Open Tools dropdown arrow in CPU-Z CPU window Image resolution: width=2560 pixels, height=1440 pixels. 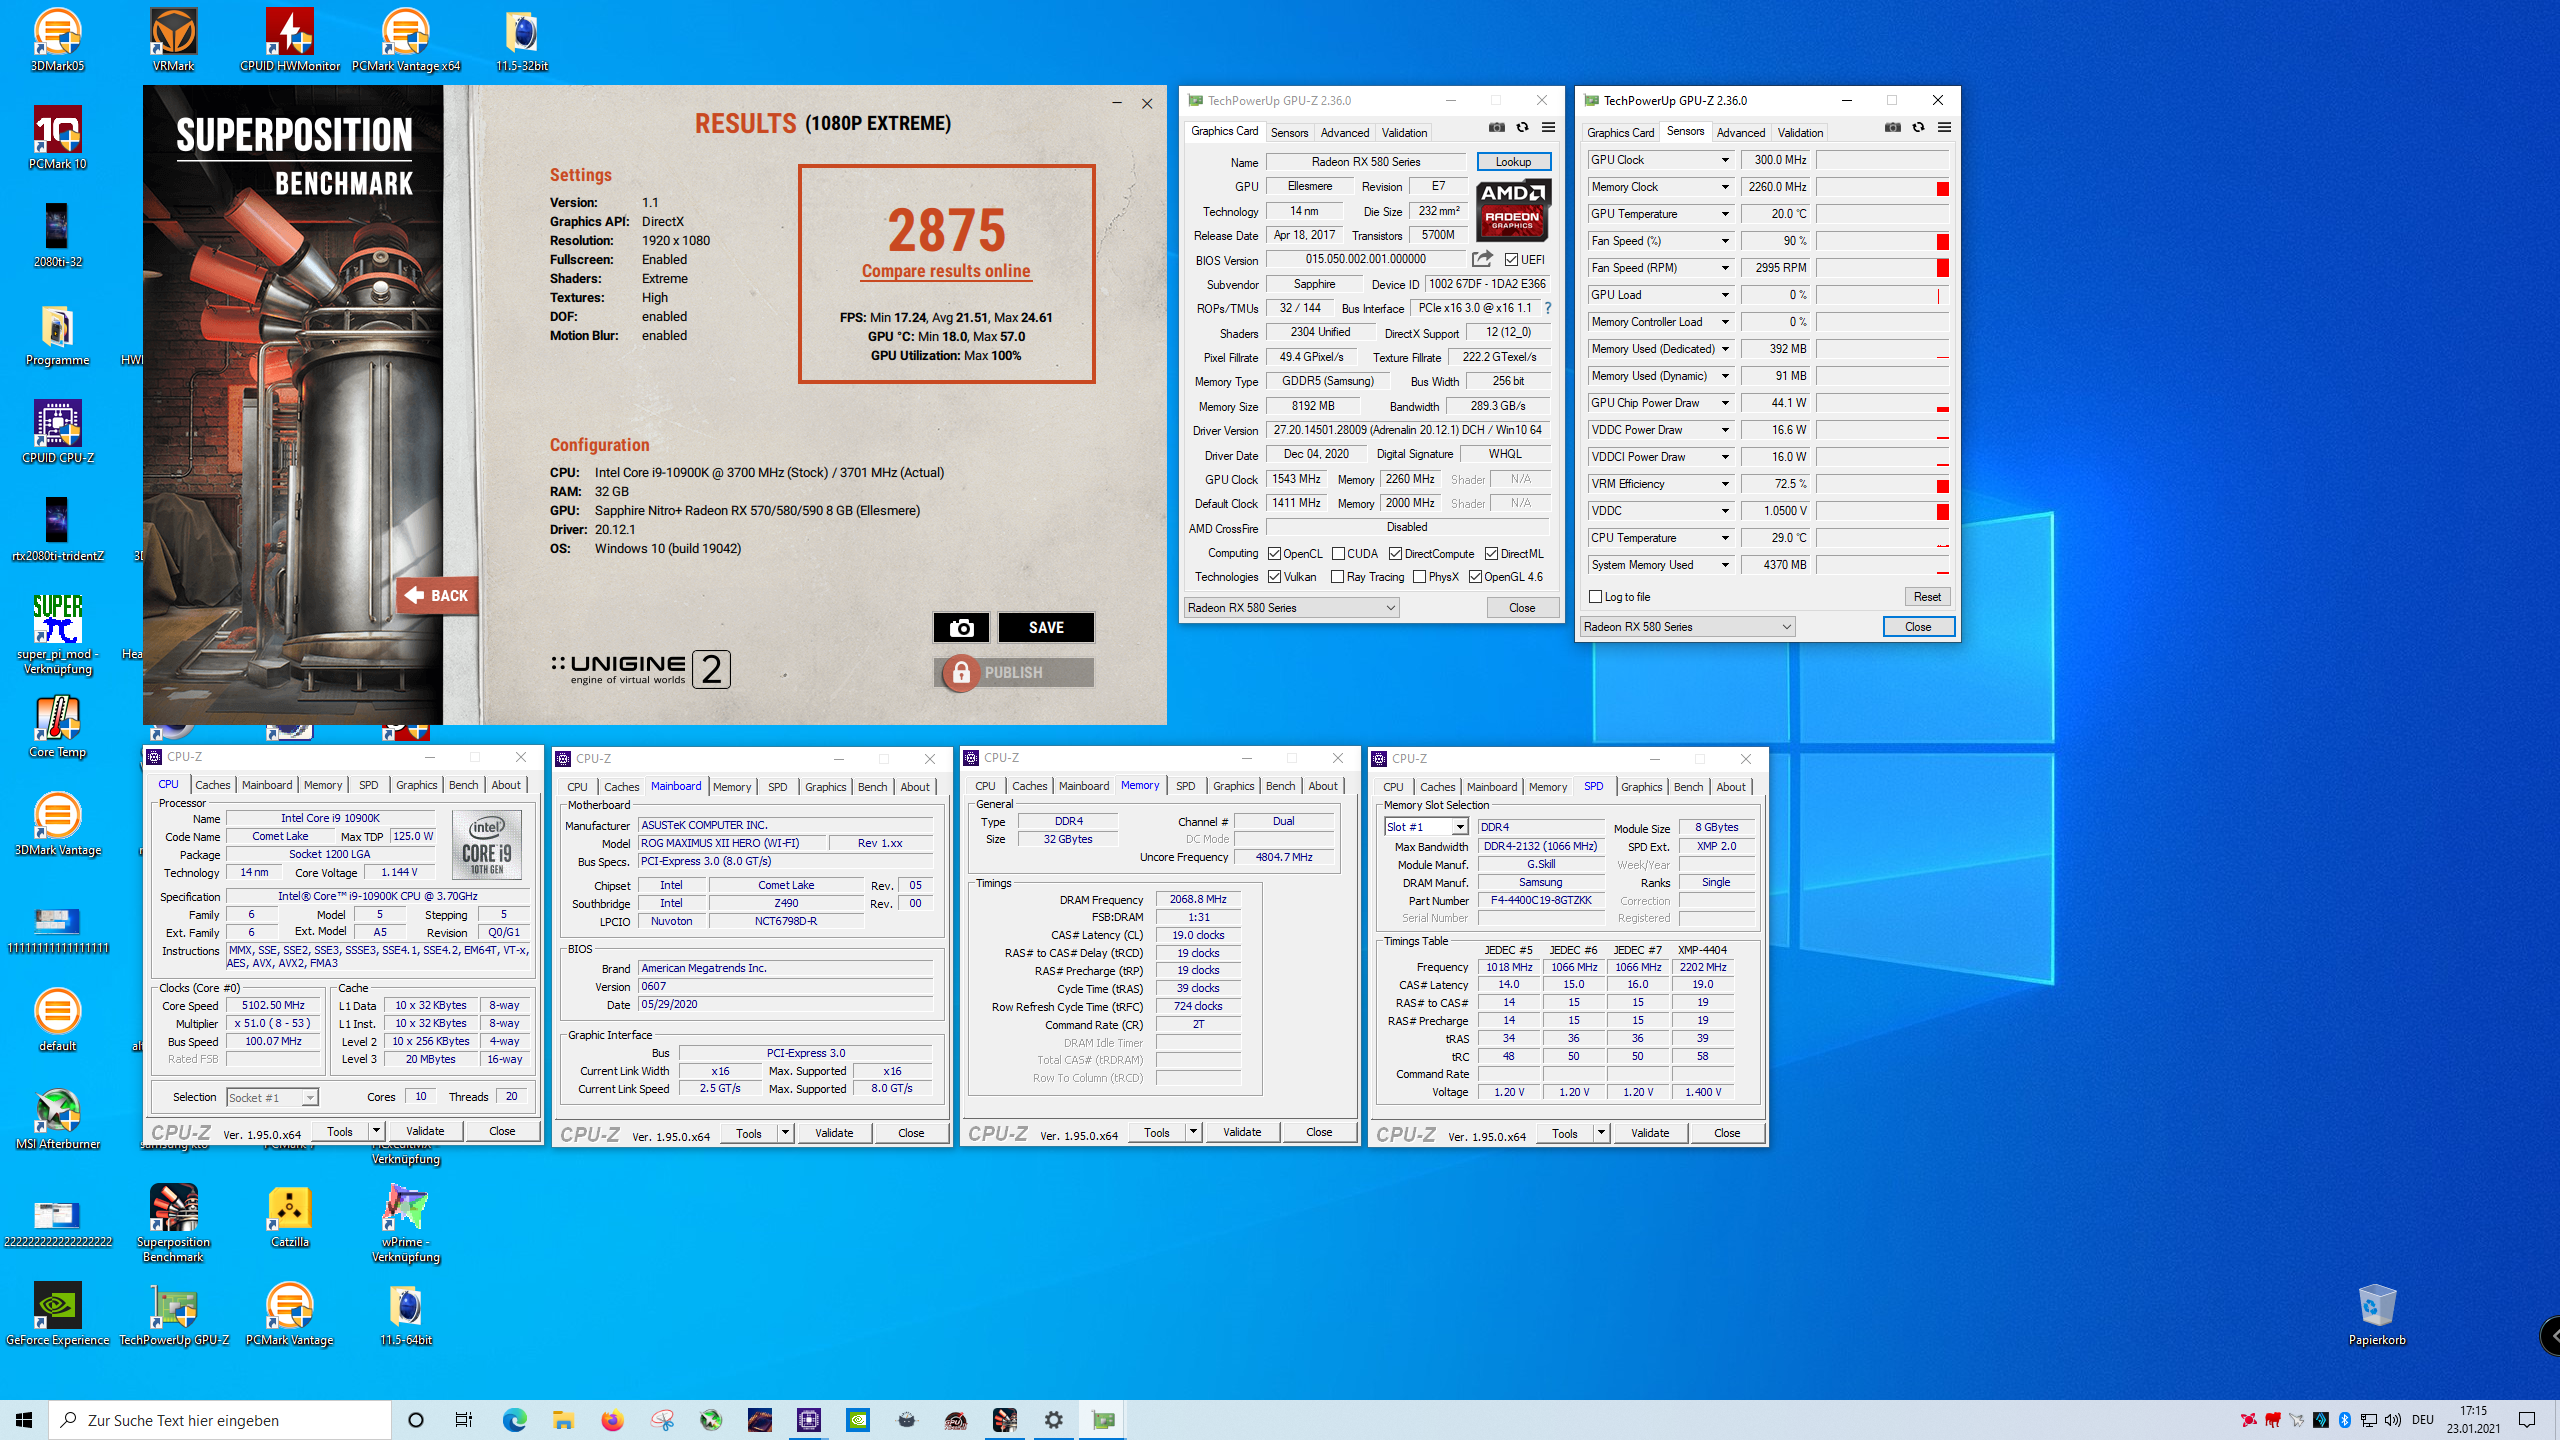click(x=377, y=1131)
